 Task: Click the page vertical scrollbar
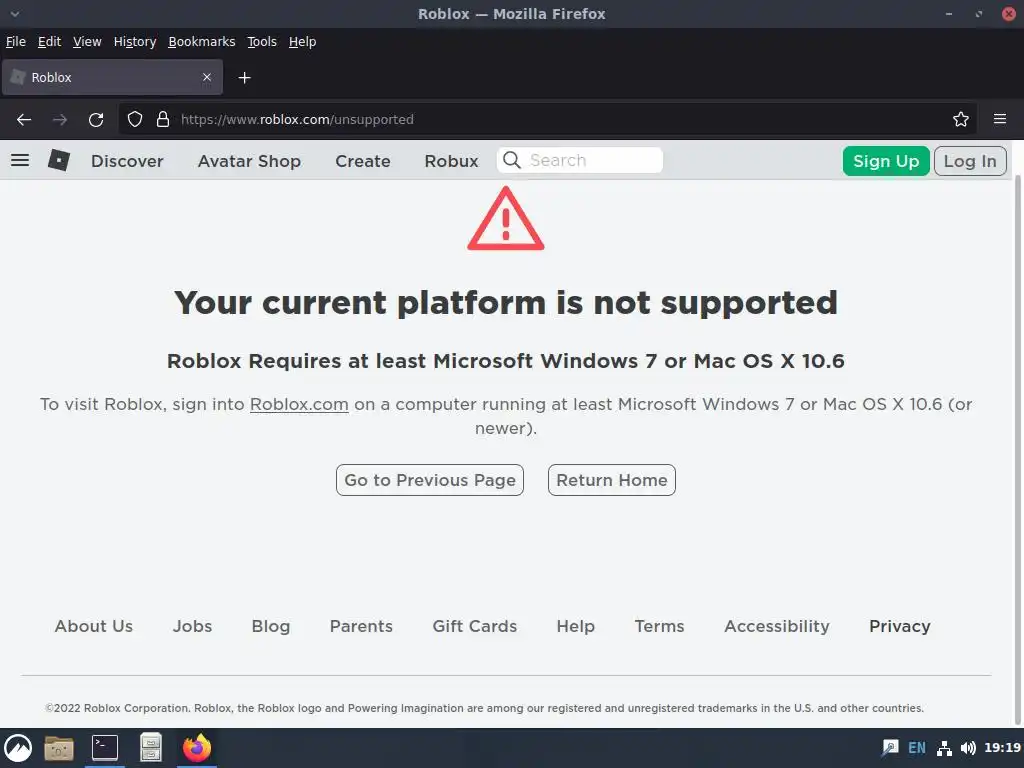point(1017,451)
